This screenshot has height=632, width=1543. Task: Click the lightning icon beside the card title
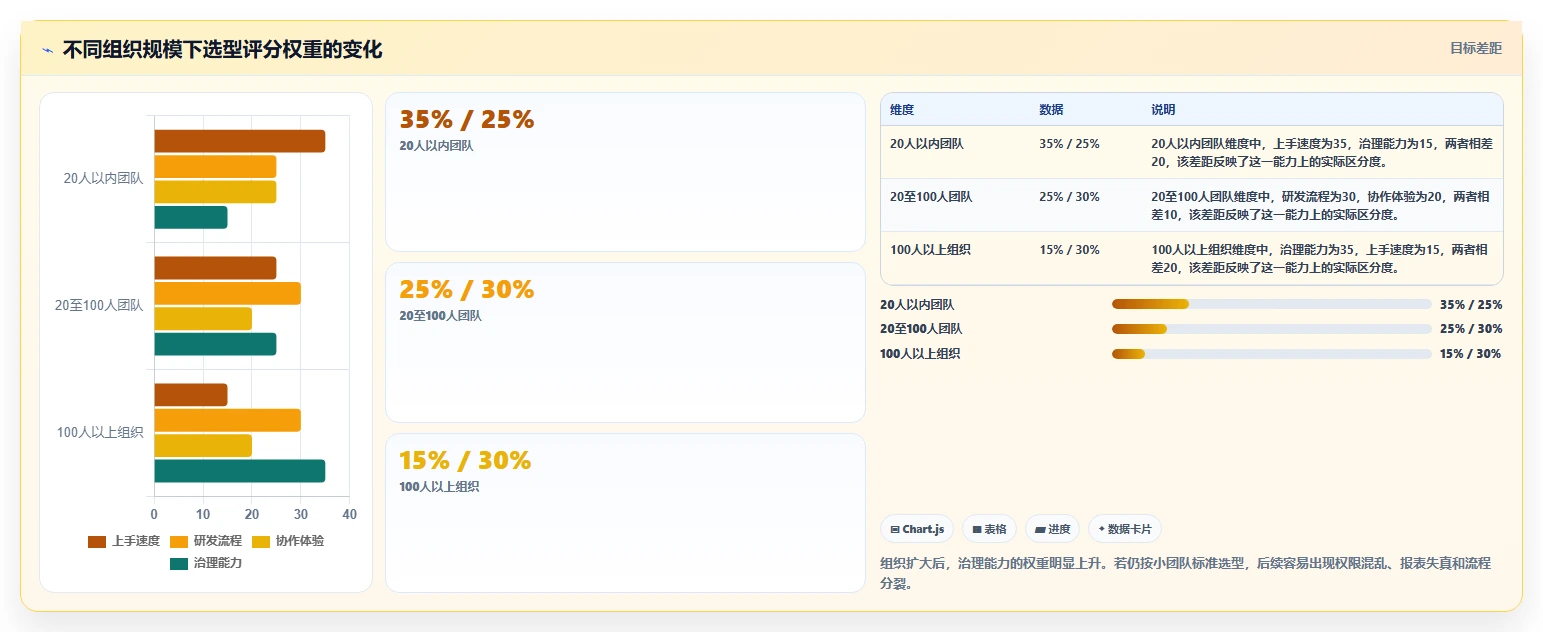tap(47, 50)
